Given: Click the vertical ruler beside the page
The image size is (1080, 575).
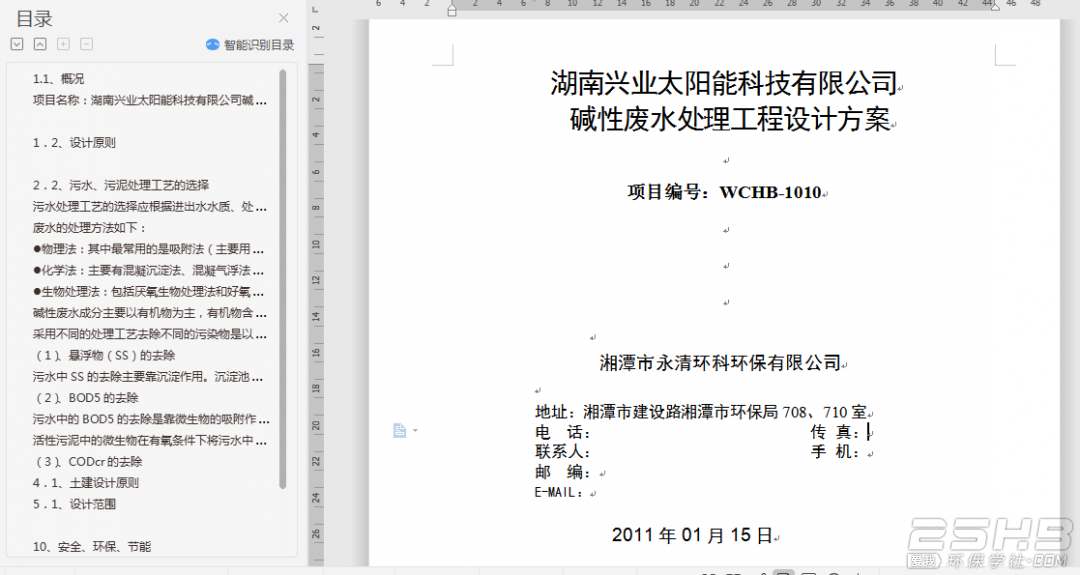Looking at the screenshot, I should coord(316,293).
